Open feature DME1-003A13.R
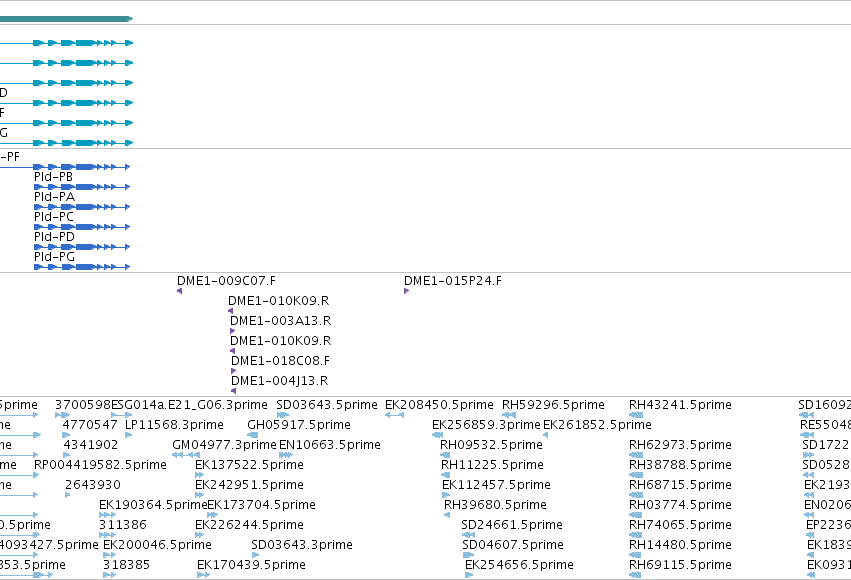Image resolution: width=851 pixels, height=580 pixels. pyautogui.click(x=281, y=321)
